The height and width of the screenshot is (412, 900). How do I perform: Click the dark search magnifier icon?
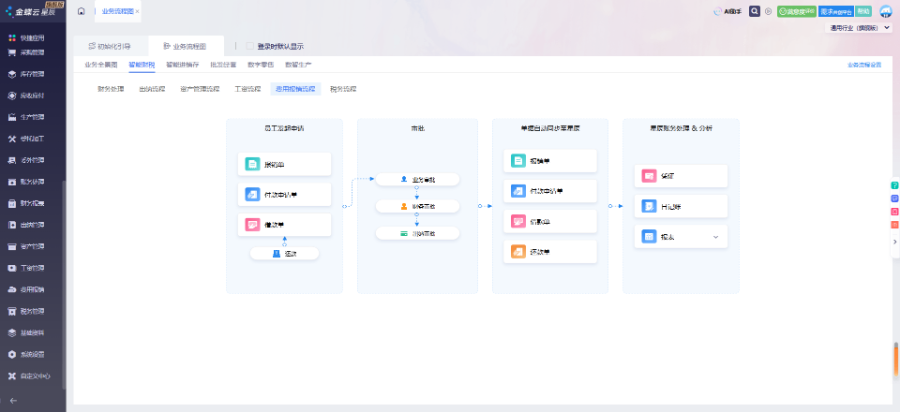(755, 11)
